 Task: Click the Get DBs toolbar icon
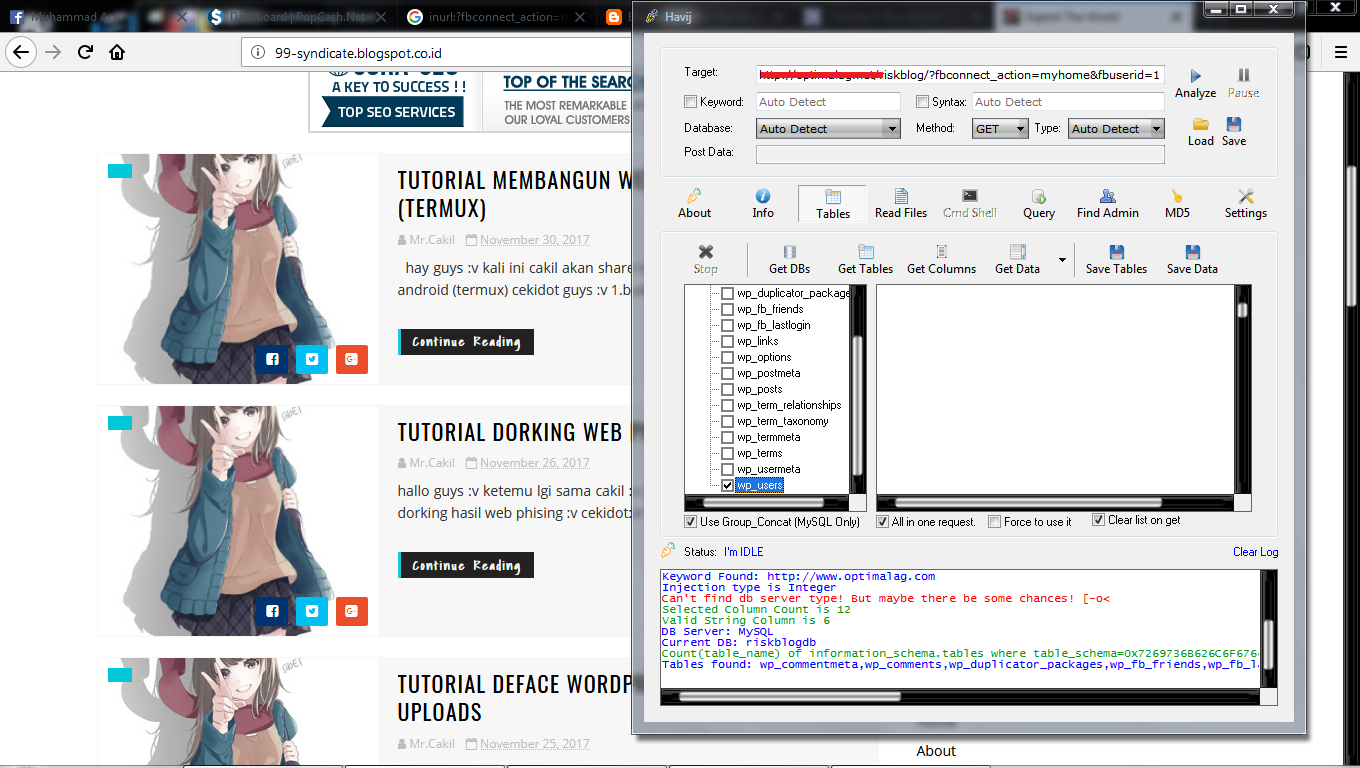pos(790,252)
